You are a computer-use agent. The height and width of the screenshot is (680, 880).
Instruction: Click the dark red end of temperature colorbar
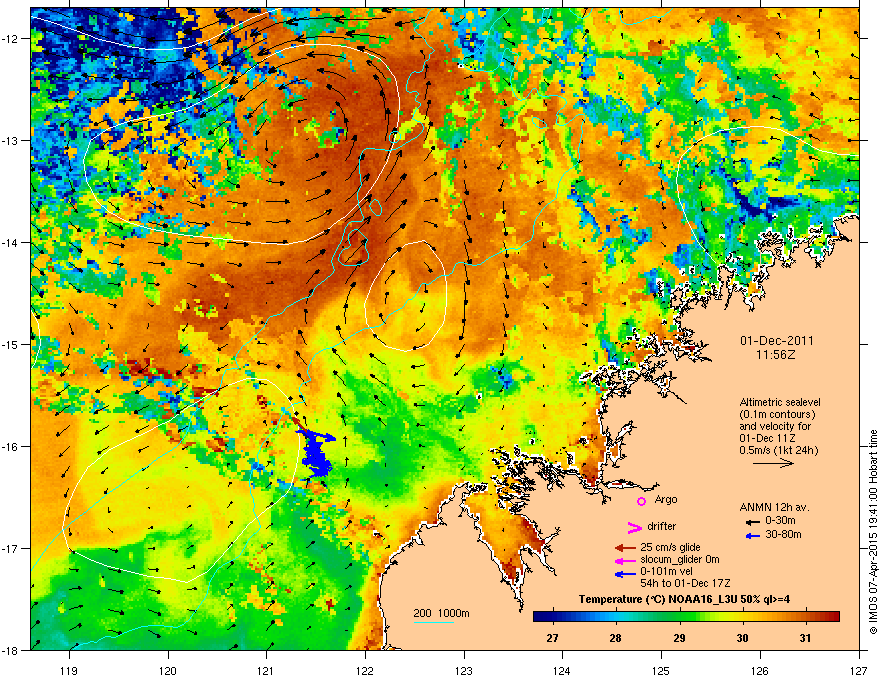(835, 617)
